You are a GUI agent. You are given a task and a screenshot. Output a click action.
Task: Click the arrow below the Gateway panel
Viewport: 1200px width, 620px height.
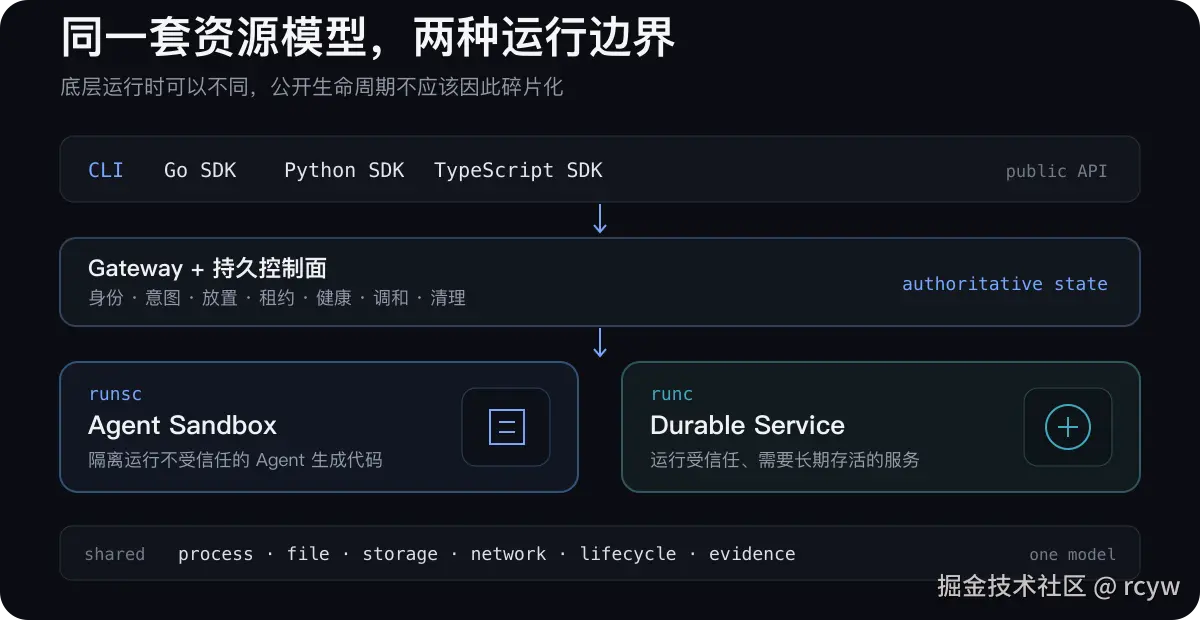coord(600,343)
